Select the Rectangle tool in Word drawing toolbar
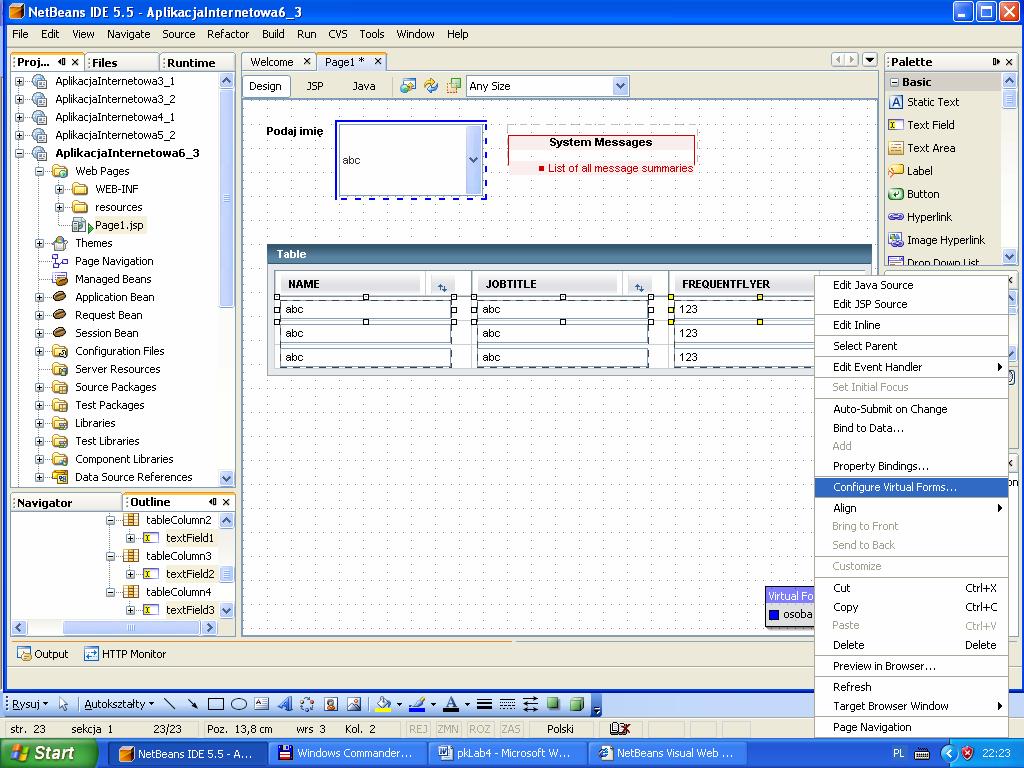 tap(216, 704)
